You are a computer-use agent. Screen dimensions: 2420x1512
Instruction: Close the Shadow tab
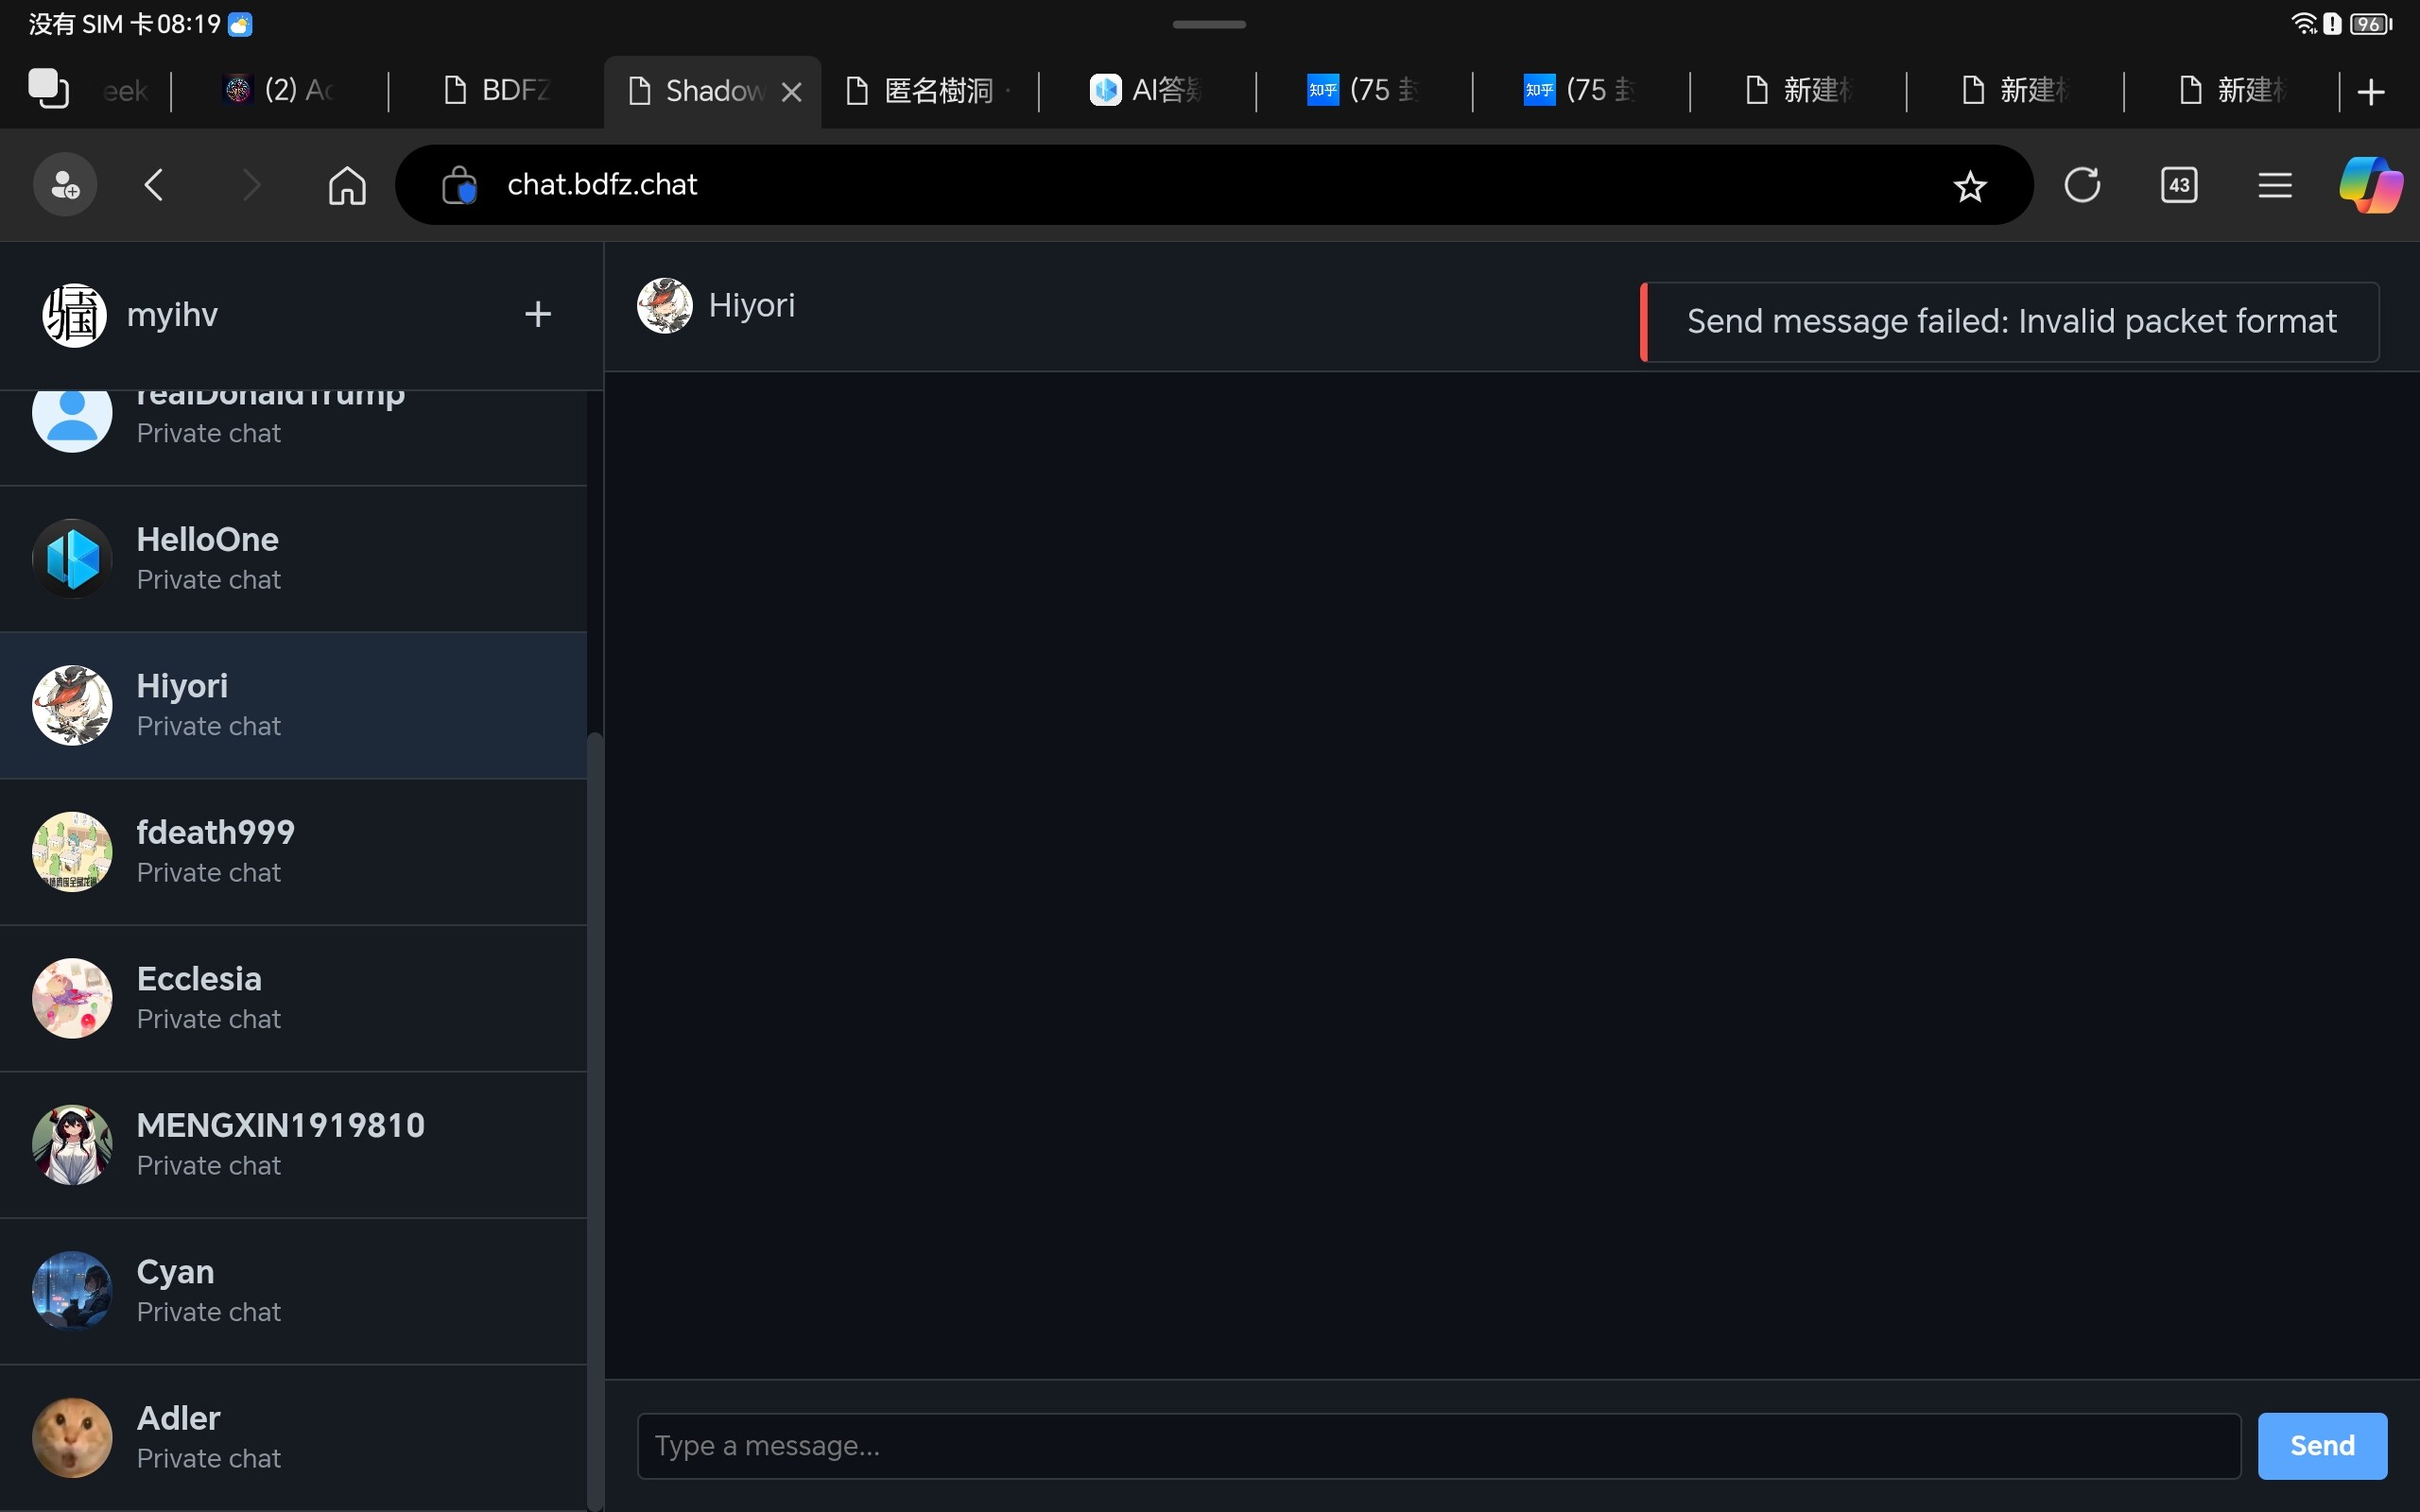click(x=791, y=92)
